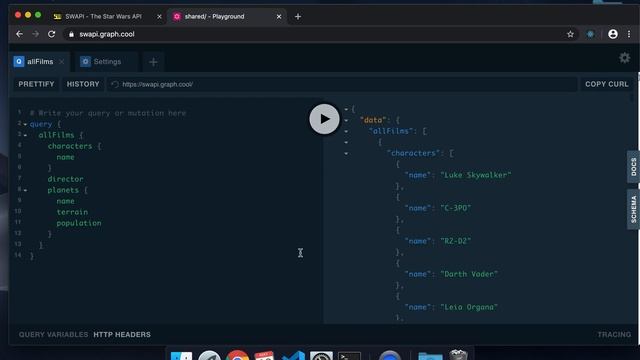The height and width of the screenshot is (360, 640).
Task: Add a new Playground tab with plus
Action: click(x=153, y=62)
